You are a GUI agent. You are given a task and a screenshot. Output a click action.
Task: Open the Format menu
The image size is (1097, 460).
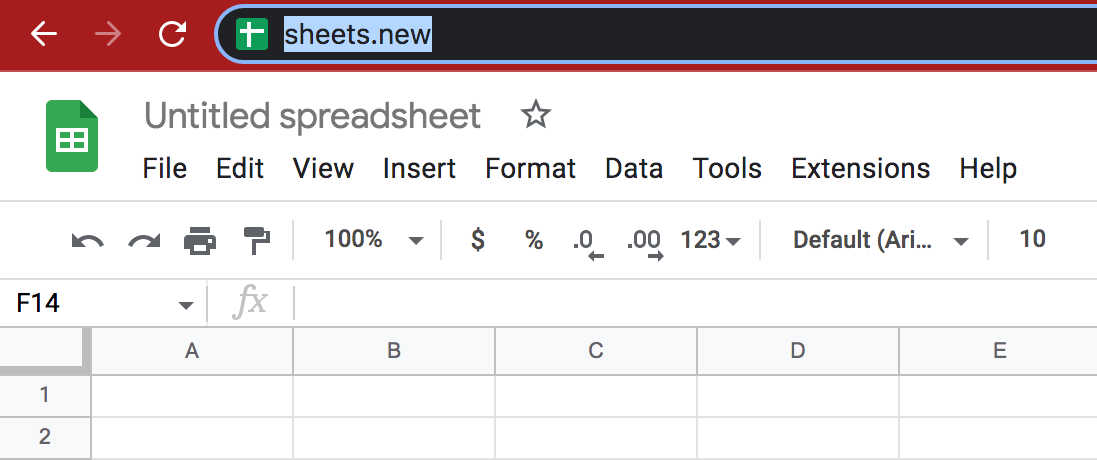530,168
